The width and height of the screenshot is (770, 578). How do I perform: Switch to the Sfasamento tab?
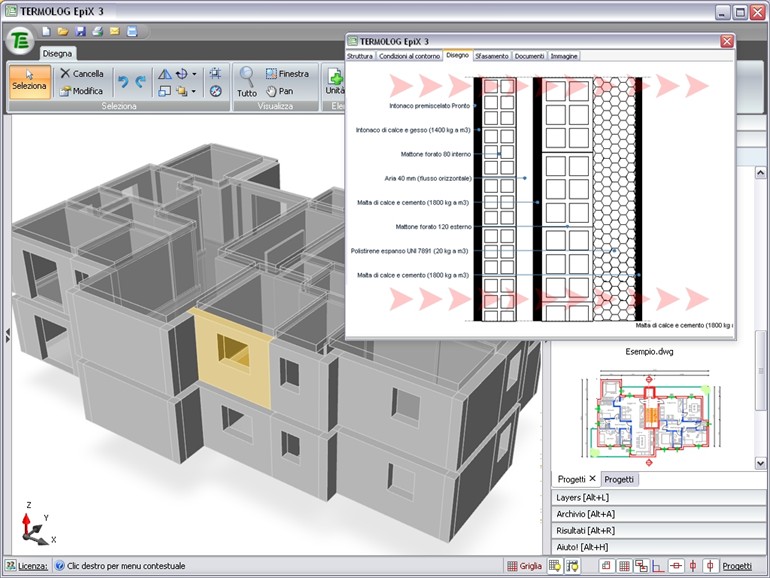(491, 56)
